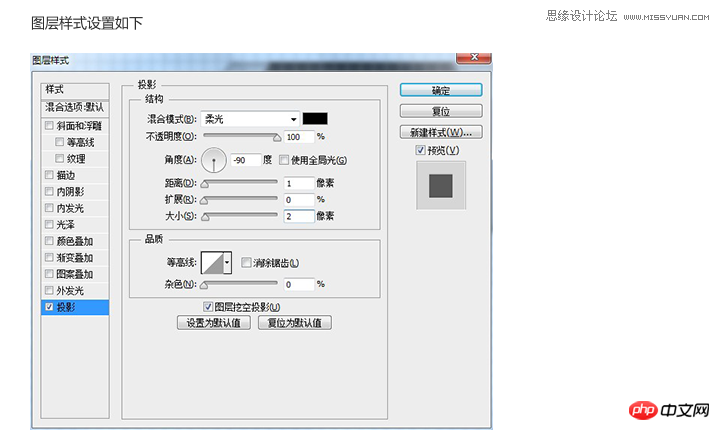
Task: Click the 杂色 value field showing 0
Action: [299, 284]
